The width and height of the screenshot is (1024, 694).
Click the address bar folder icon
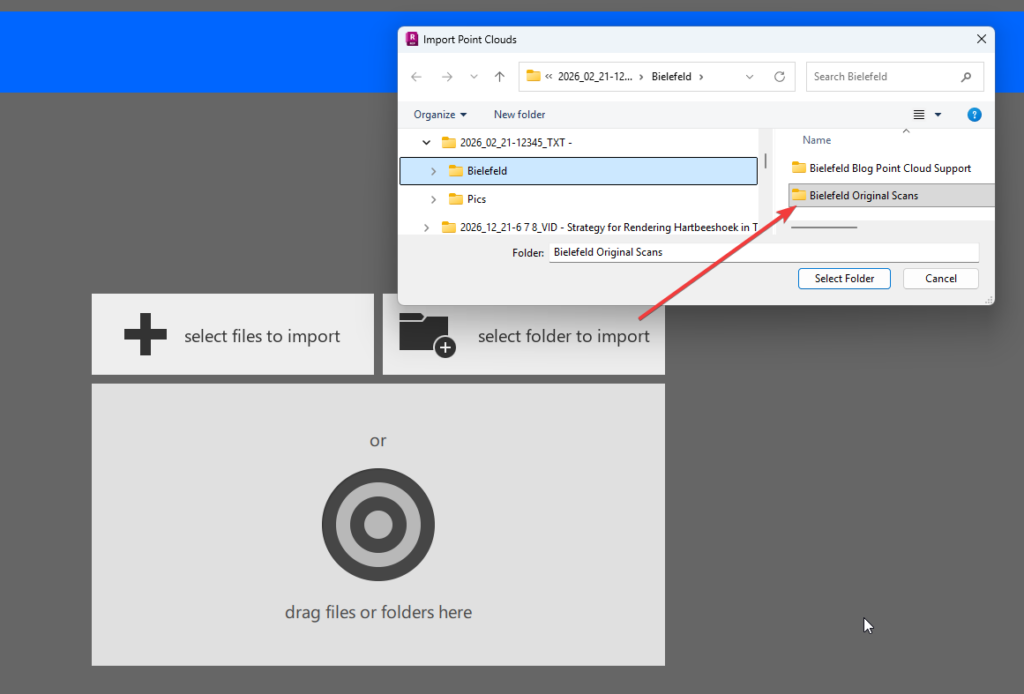533,76
